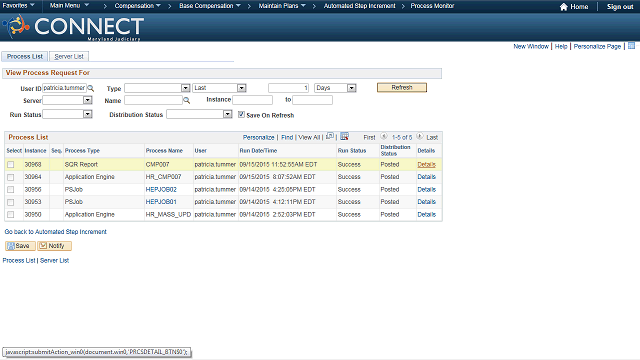Show next rows with the right arrow icon

pyautogui.click(x=420, y=136)
